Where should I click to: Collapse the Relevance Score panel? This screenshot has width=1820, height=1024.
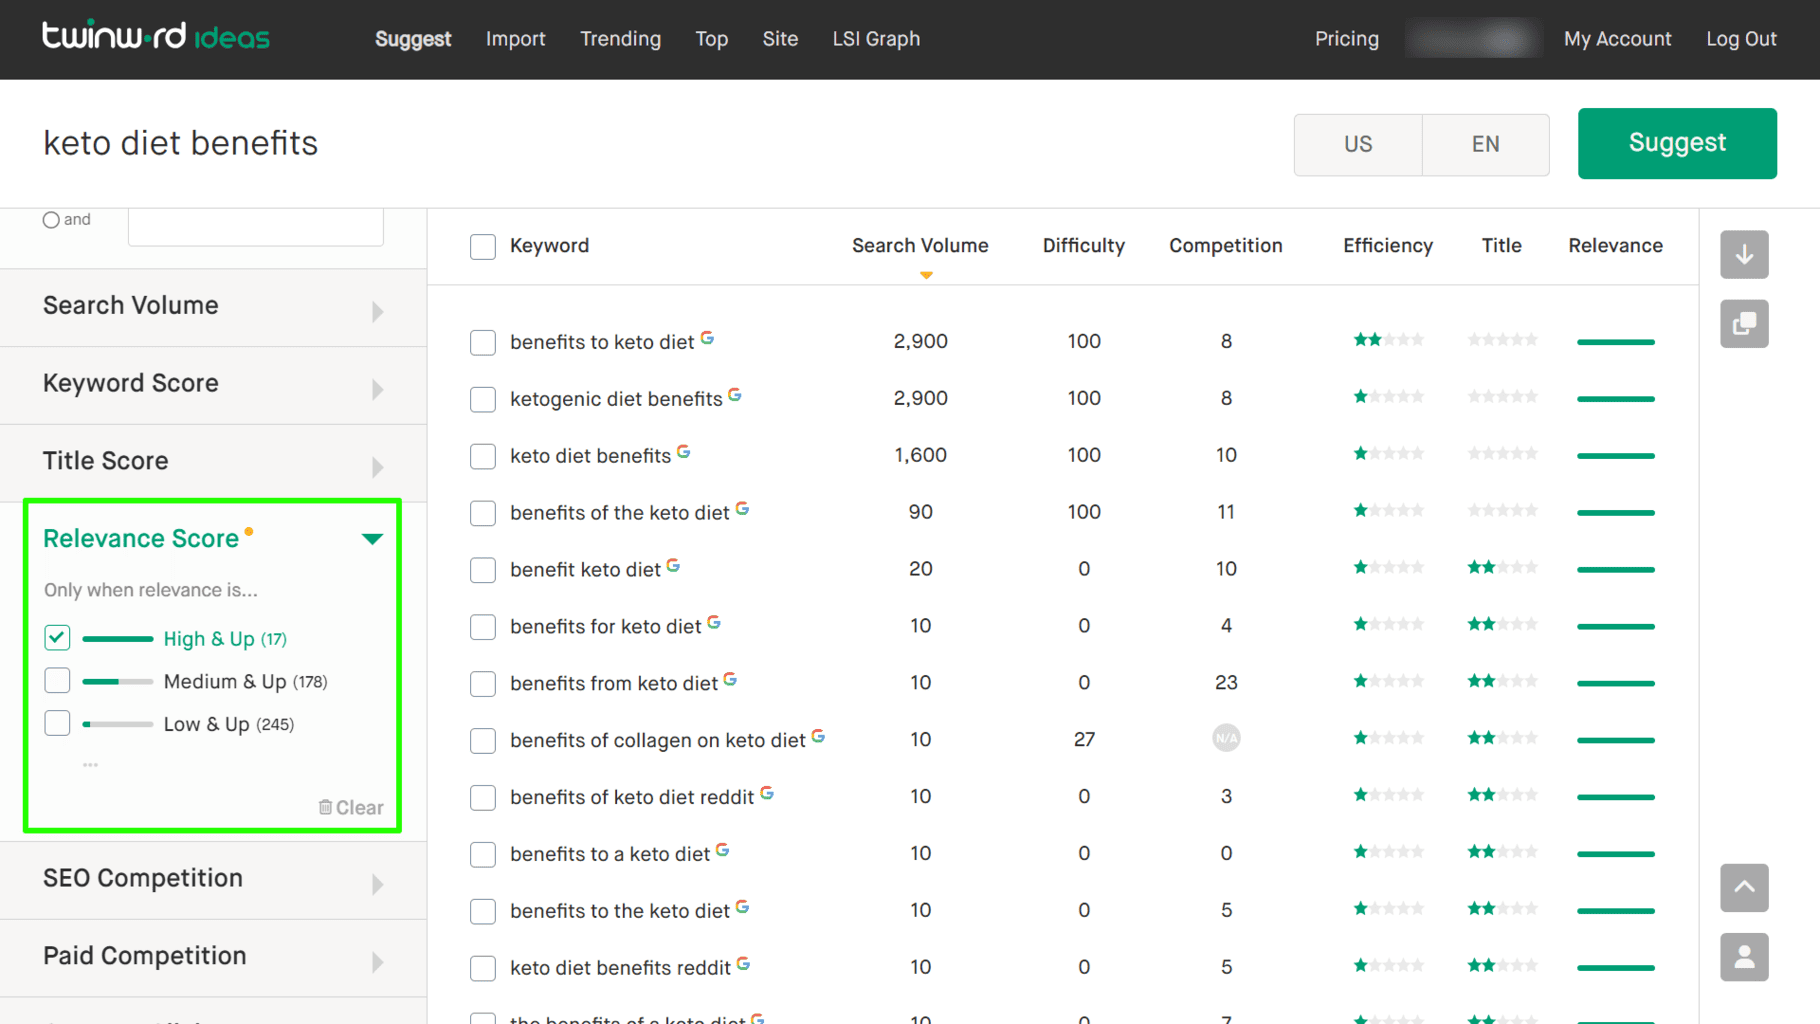pos(373,538)
